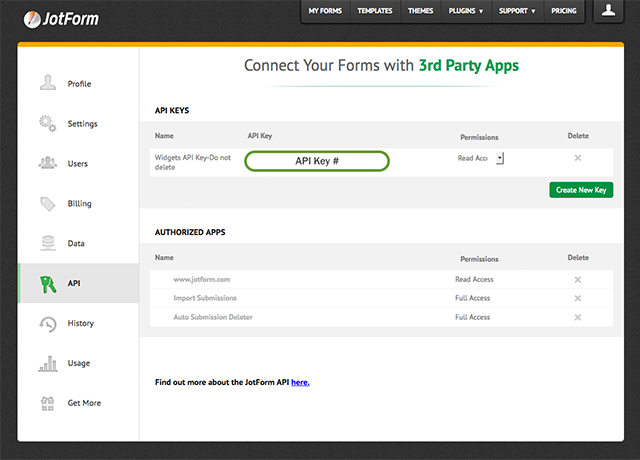Open the Settings section label
The width and height of the screenshot is (640, 460).
click(x=82, y=124)
